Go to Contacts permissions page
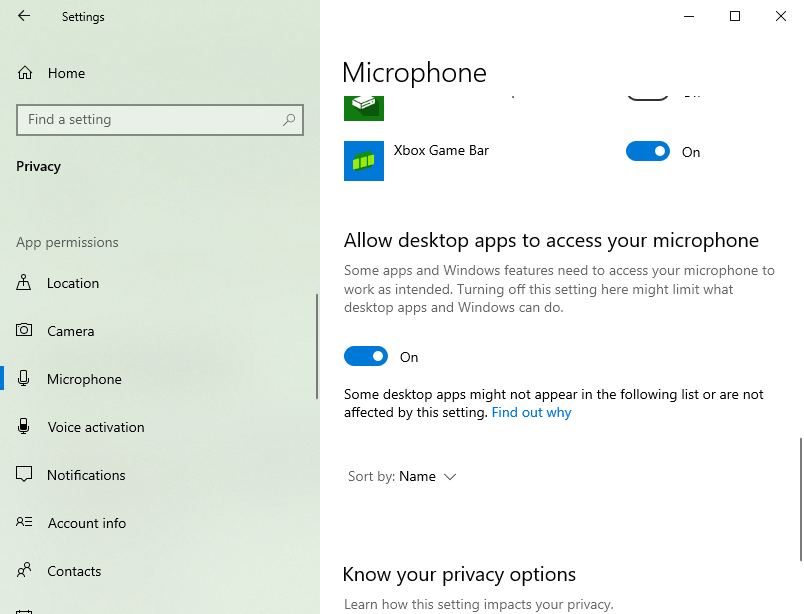Screen dimensions: 804x614 click(x=74, y=571)
